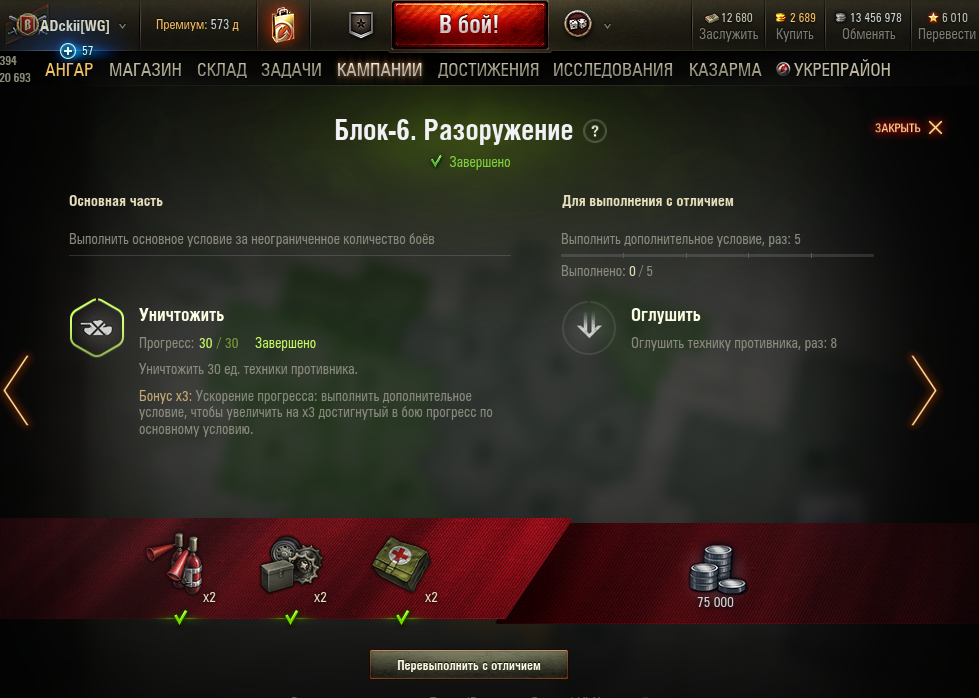Click the 75 000 silver credits reward

coord(716,576)
